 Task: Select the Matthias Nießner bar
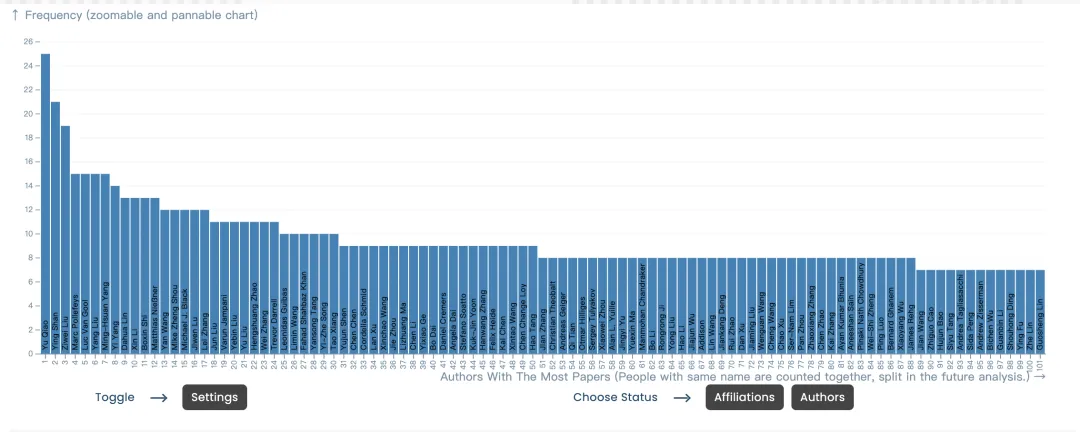(x=155, y=276)
